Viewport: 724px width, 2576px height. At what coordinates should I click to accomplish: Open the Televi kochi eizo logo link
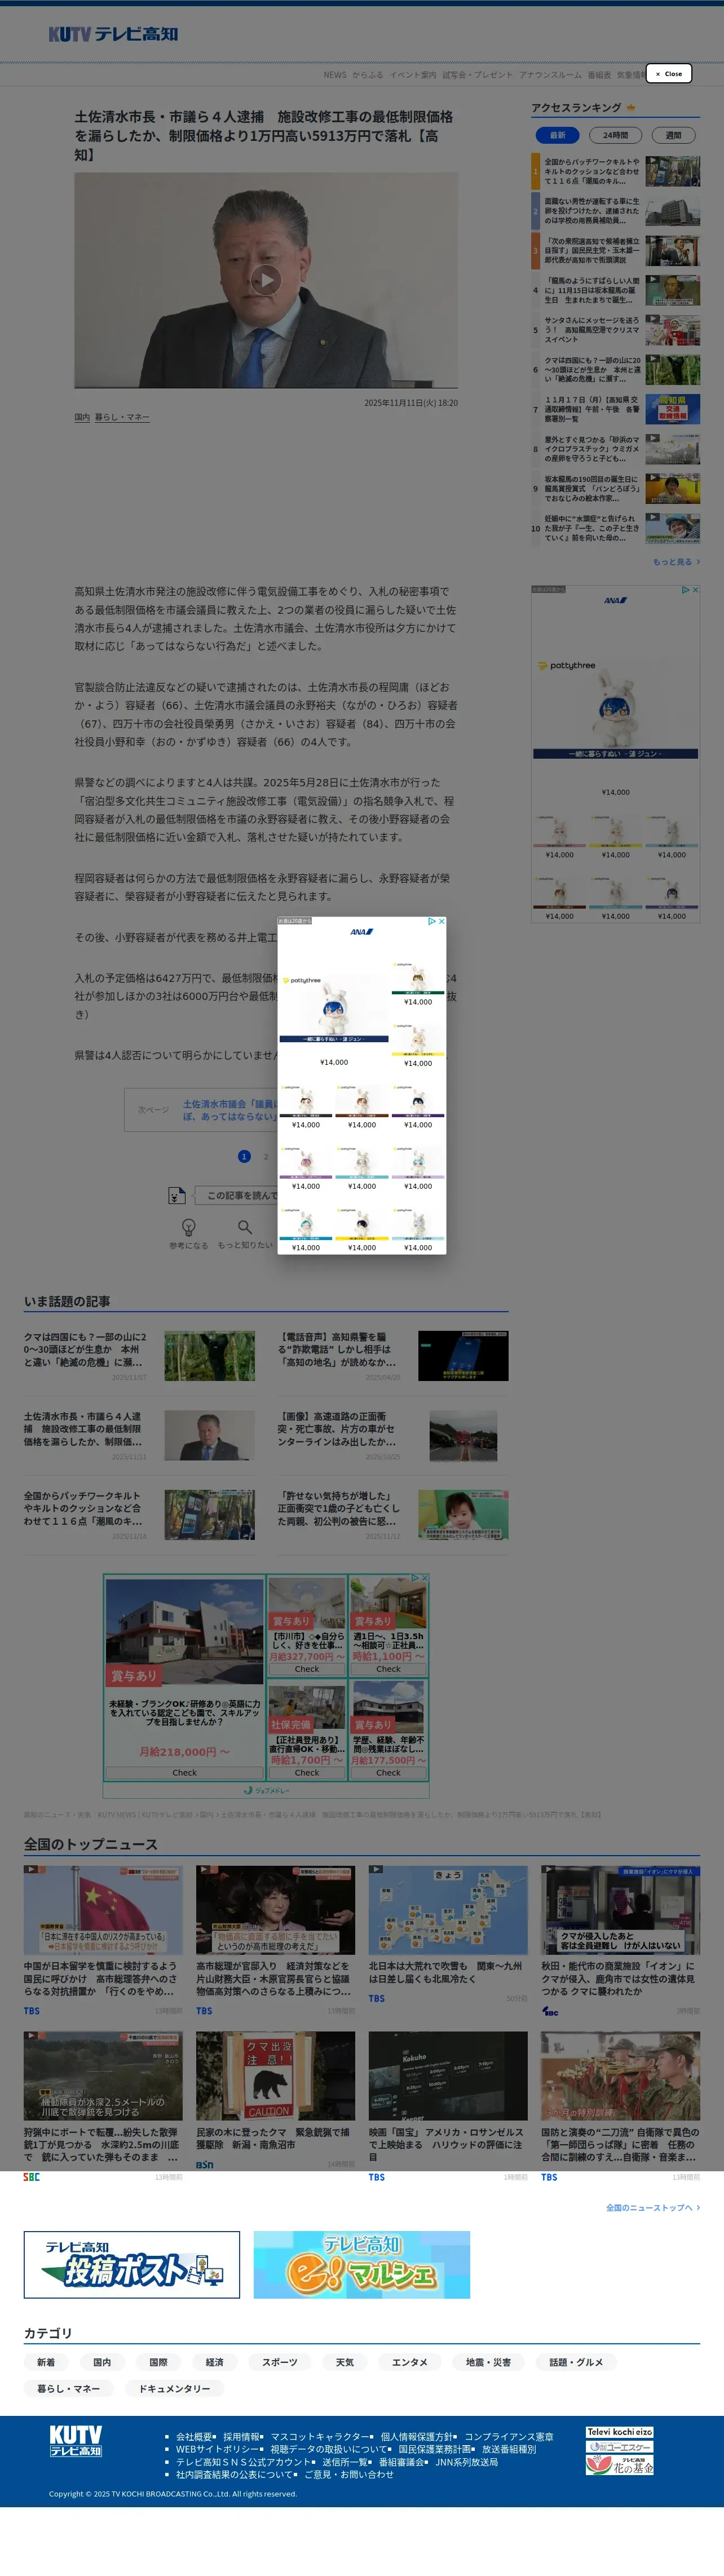click(x=620, y=2431)
